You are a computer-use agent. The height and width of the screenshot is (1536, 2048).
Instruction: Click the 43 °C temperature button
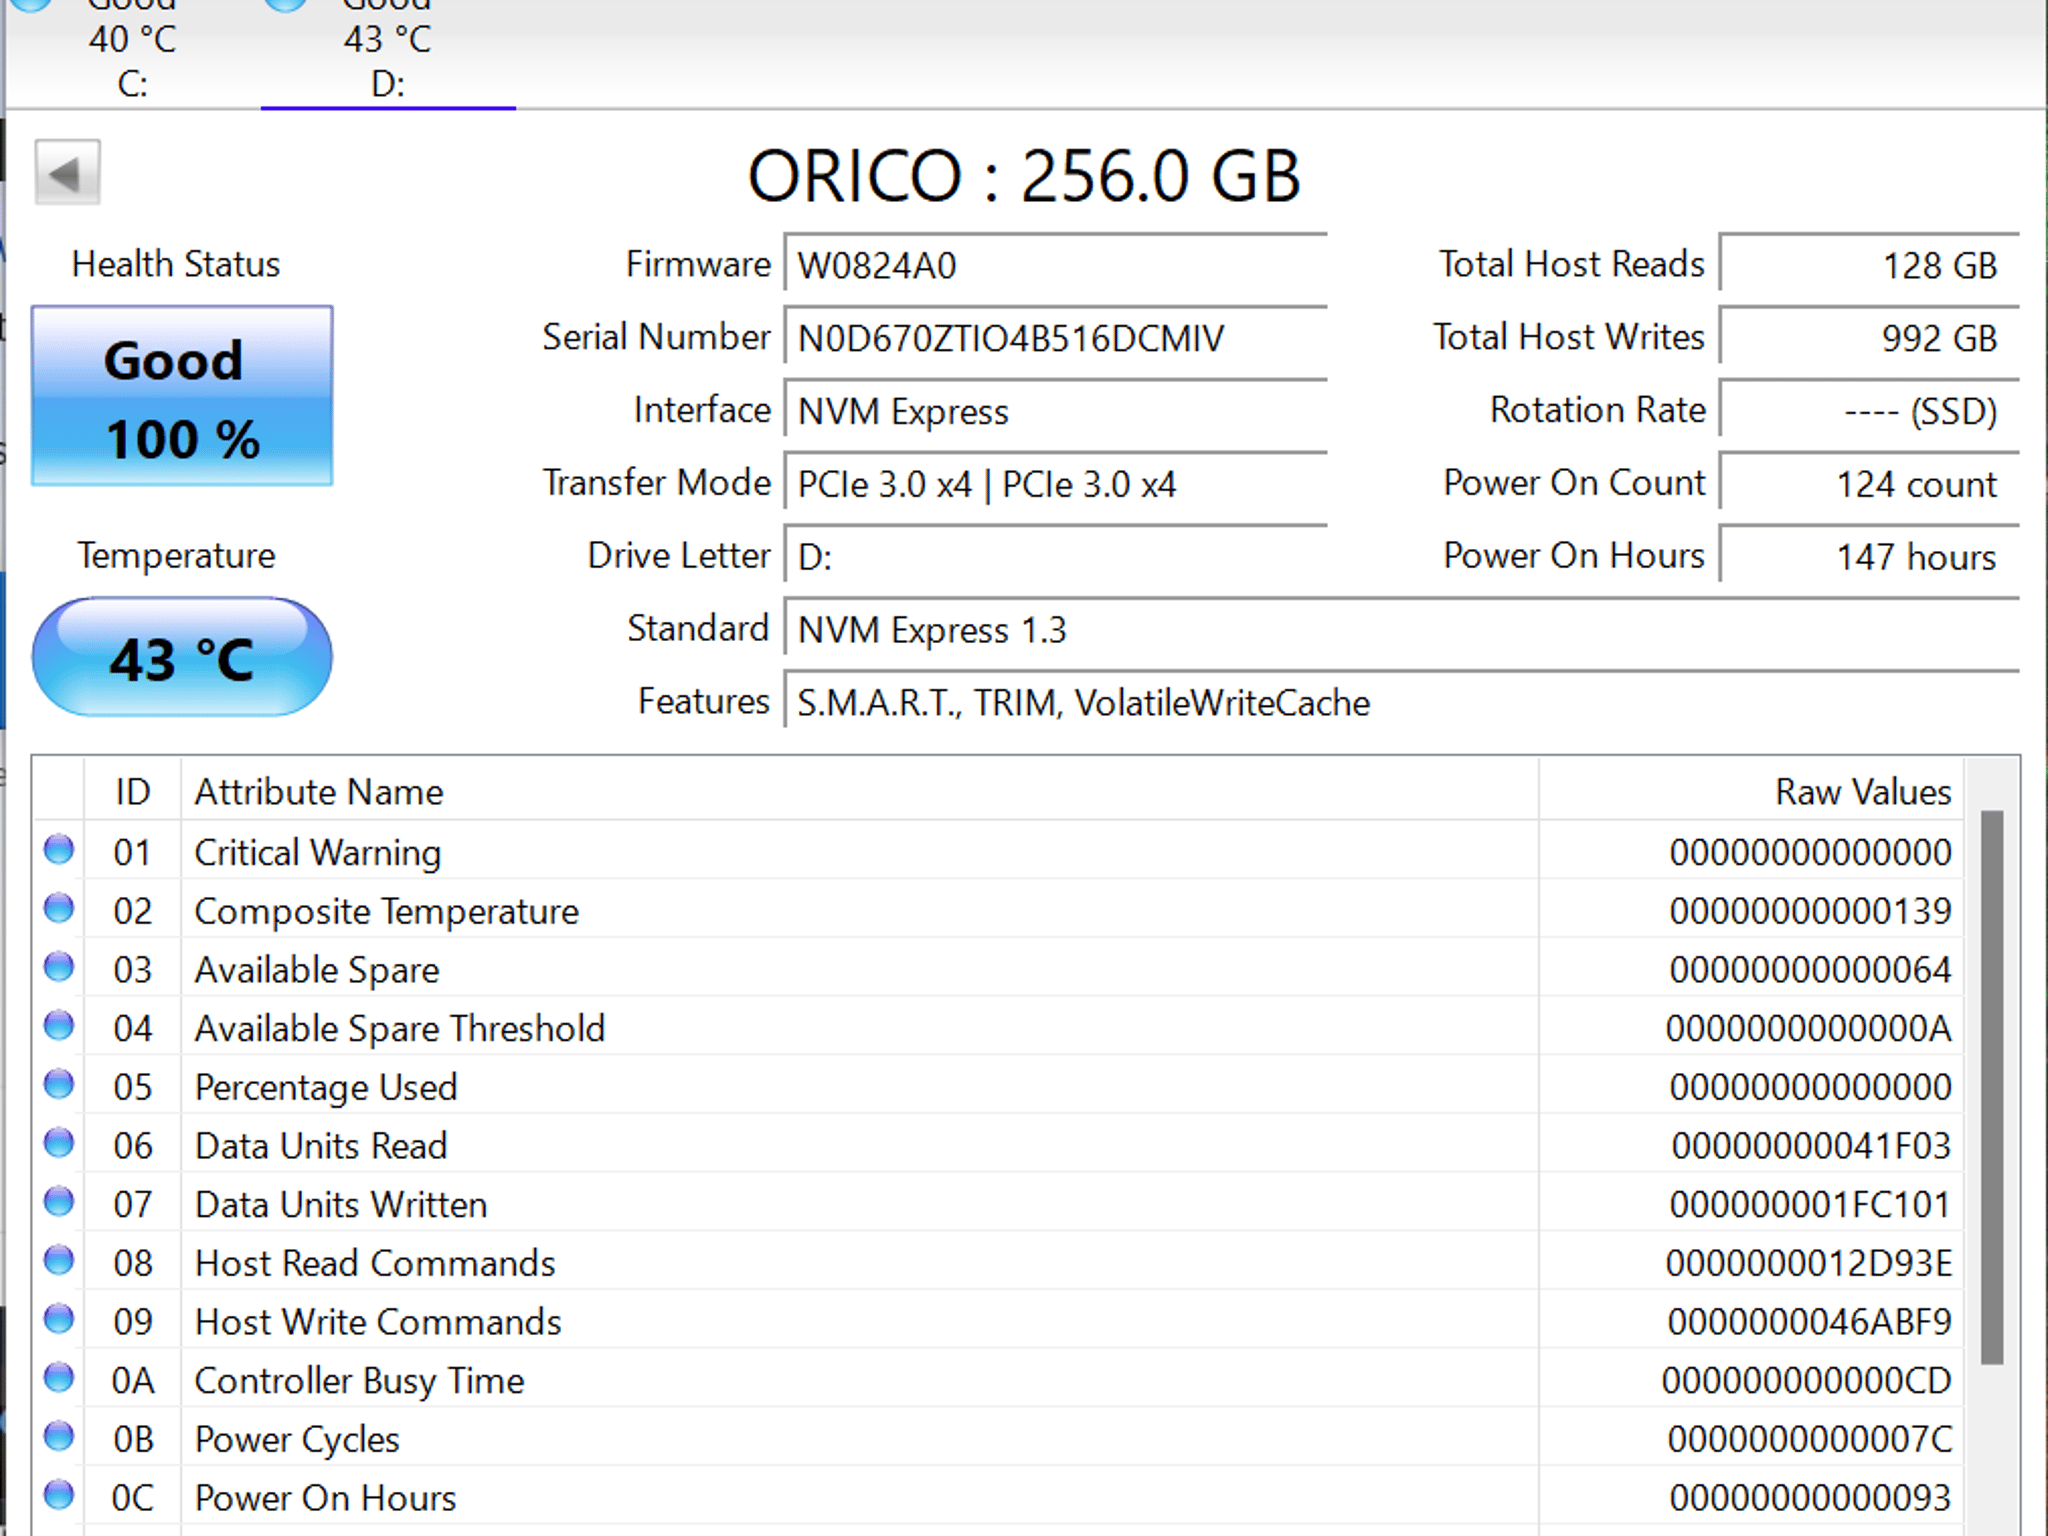tap(182, 657)
